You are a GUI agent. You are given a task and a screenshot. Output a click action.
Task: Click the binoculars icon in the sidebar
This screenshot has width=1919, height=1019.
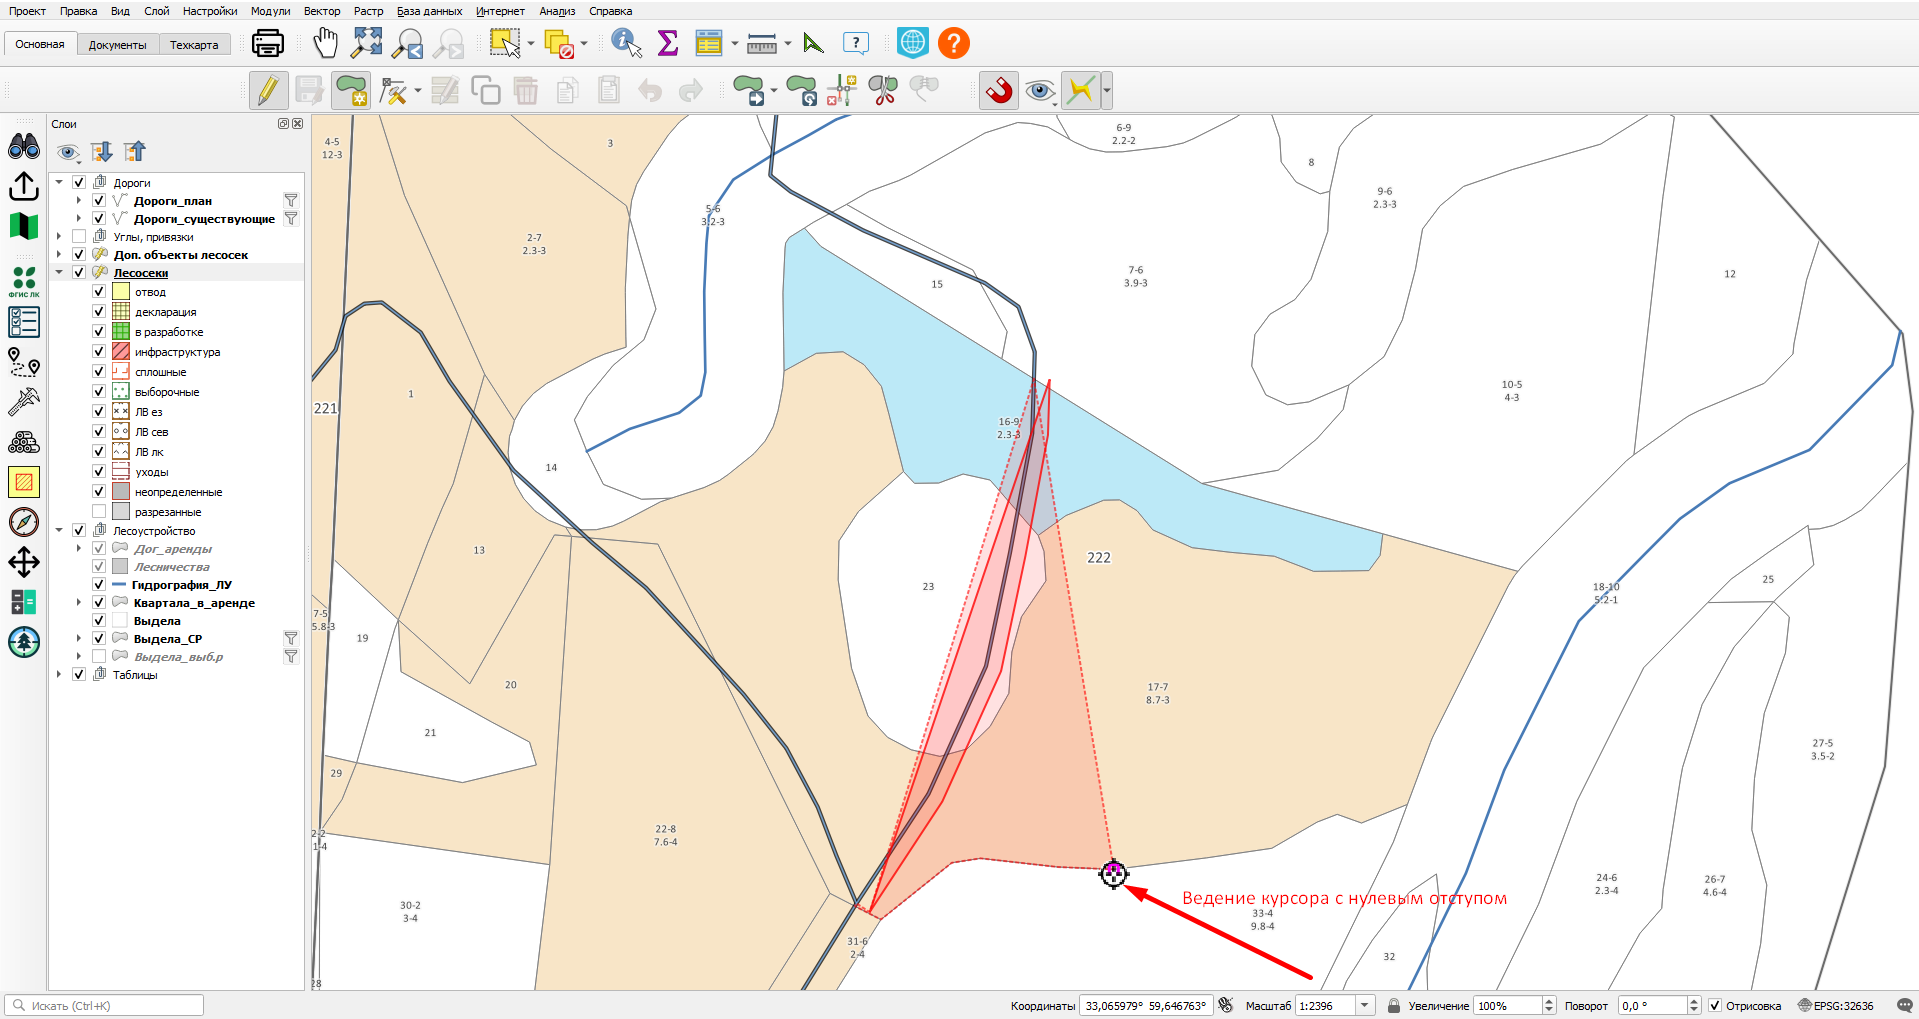pyautogui.click(x=24, y=146)
